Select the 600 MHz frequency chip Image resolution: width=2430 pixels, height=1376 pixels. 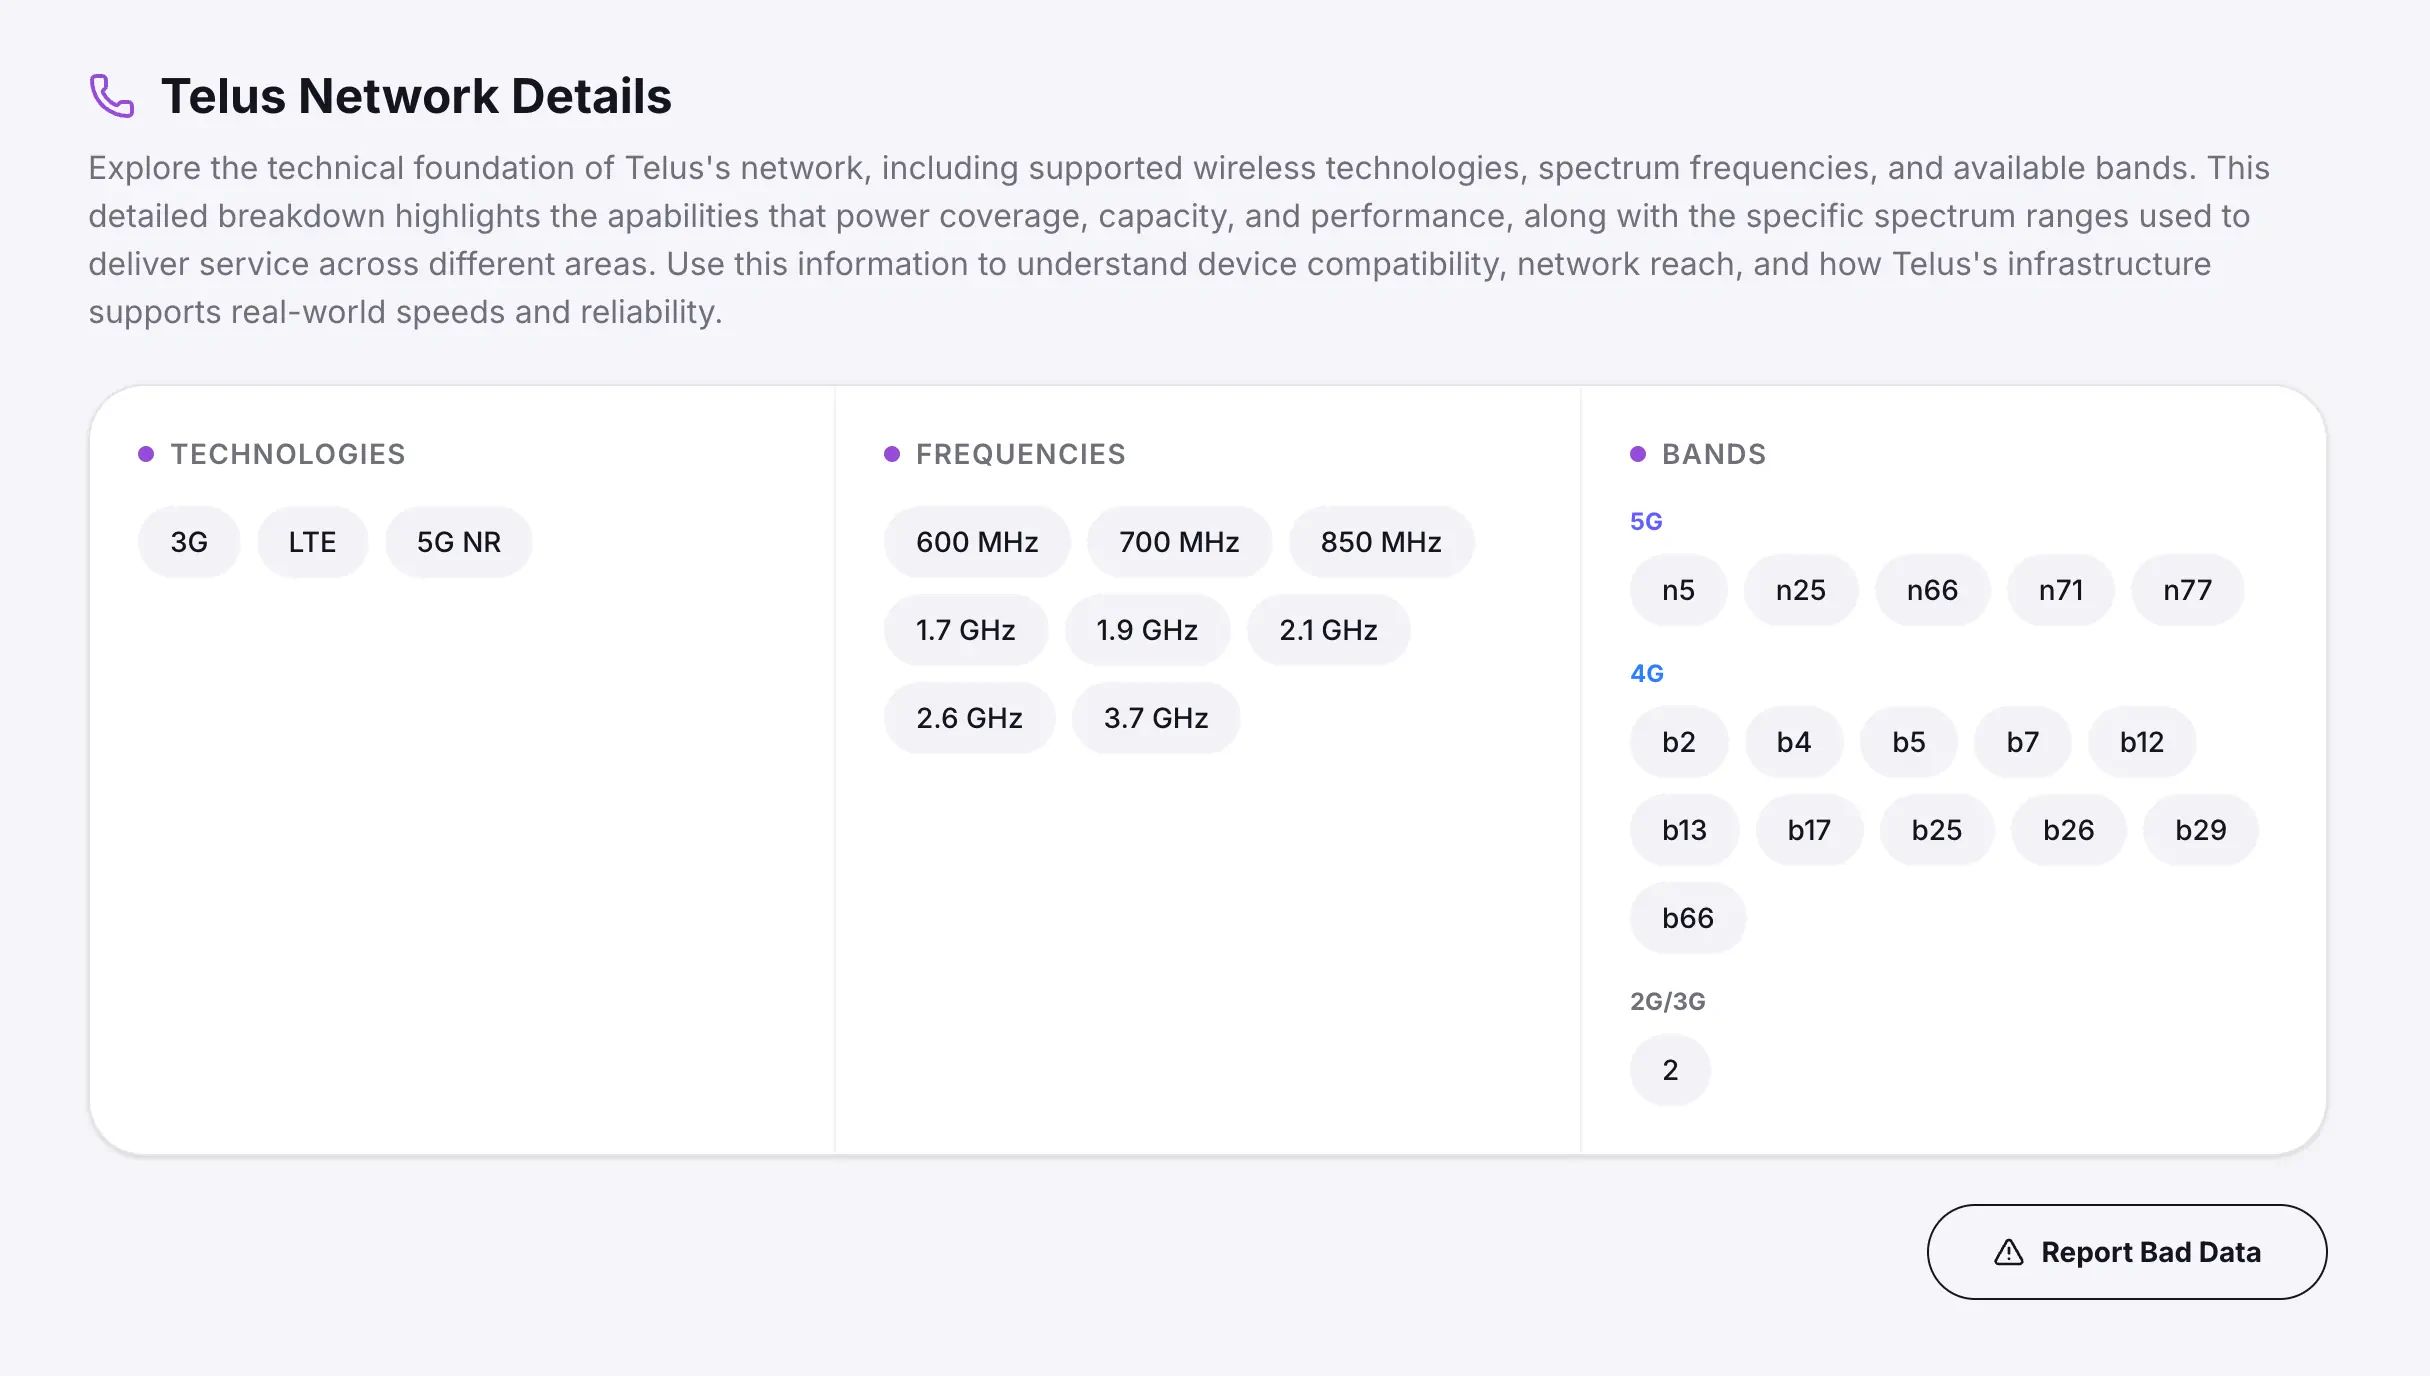coord(977,542)
